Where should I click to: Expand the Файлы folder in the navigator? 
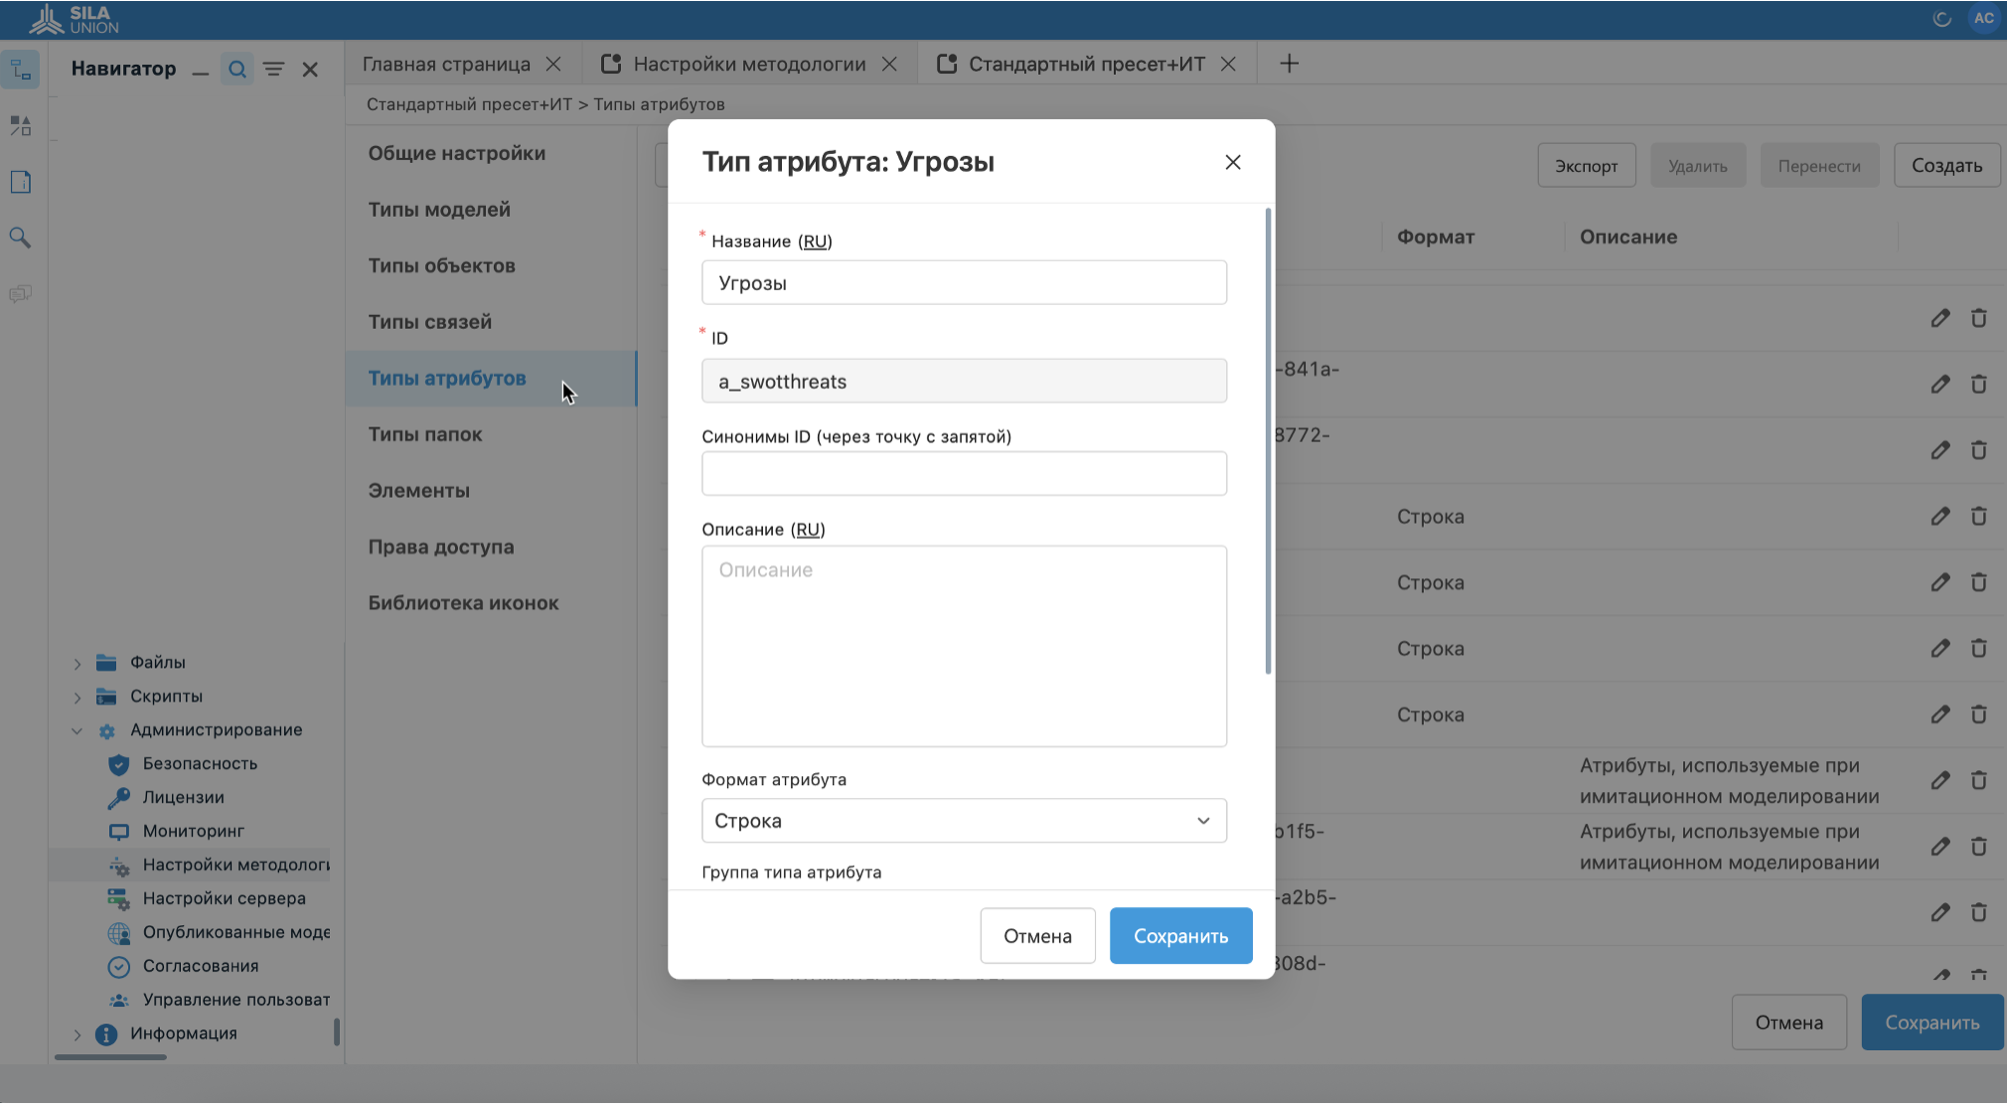click(x=77, y=663)
